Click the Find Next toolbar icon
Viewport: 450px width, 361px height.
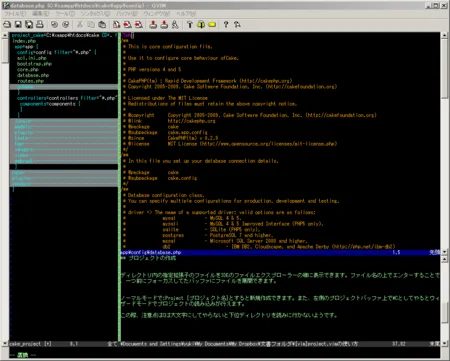(127, 24)
